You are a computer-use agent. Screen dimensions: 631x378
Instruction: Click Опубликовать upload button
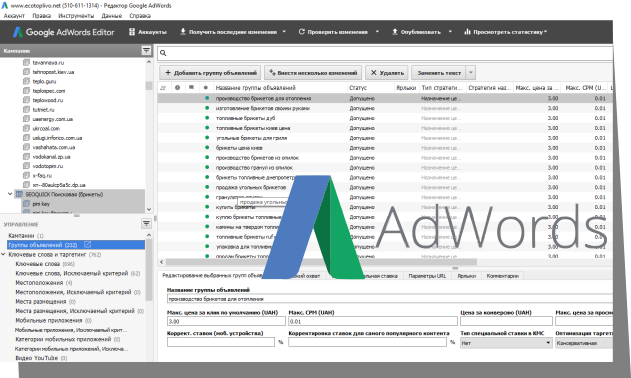click(416, 32)
